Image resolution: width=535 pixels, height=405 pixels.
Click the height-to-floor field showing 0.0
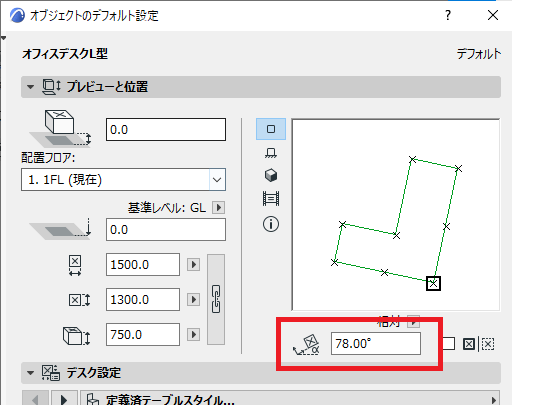166,130
